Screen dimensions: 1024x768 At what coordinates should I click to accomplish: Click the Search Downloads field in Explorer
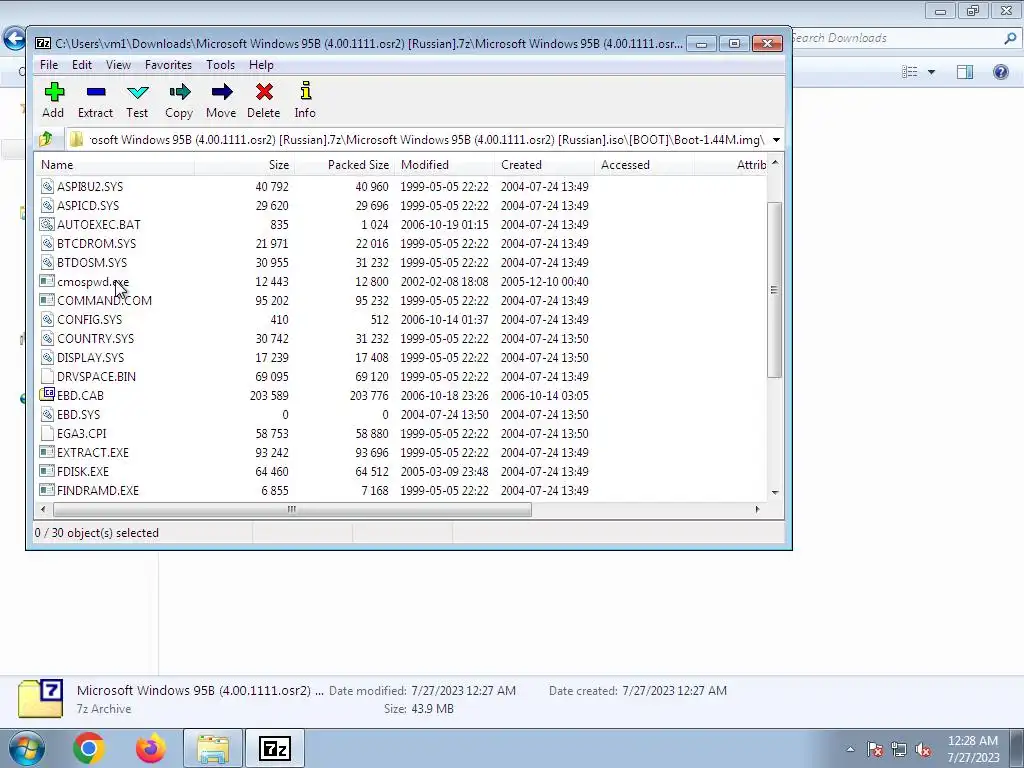tap(896, 39)
